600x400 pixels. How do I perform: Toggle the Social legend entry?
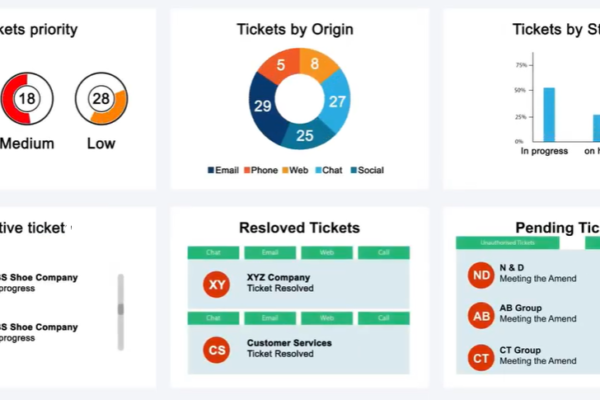click(367, 170)
